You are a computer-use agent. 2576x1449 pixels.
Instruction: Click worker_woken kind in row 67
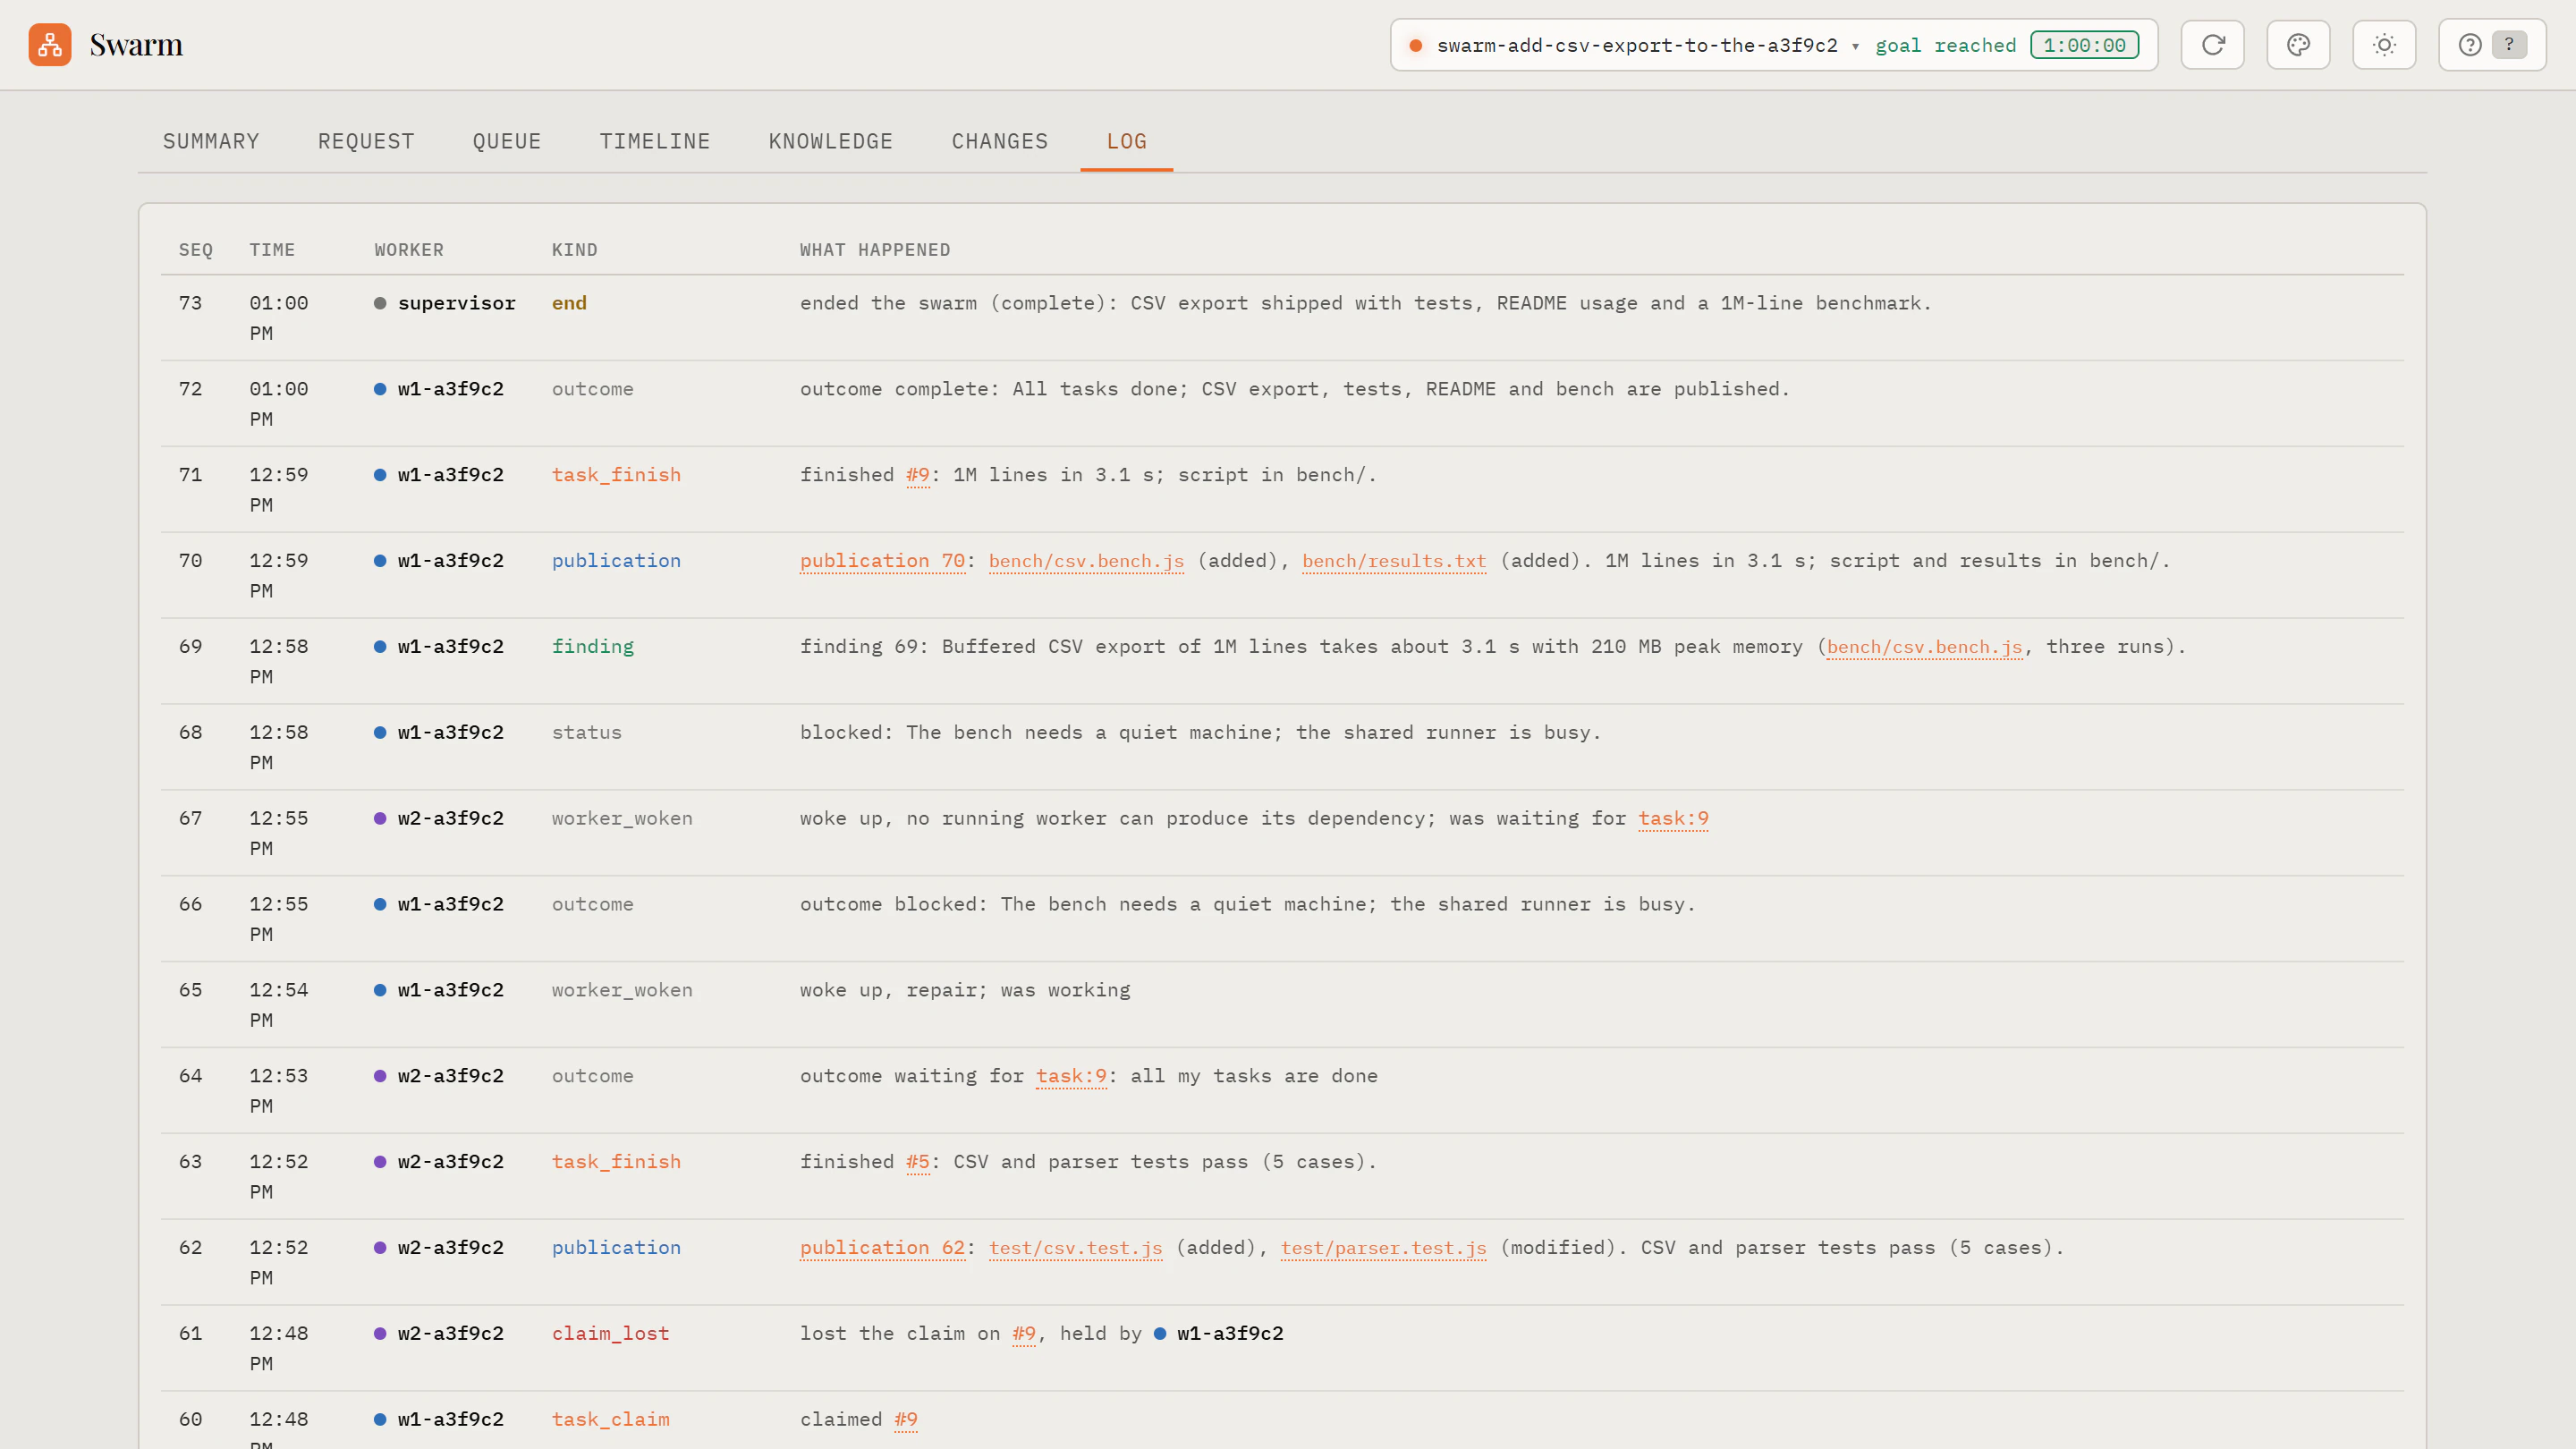[622, 819]
